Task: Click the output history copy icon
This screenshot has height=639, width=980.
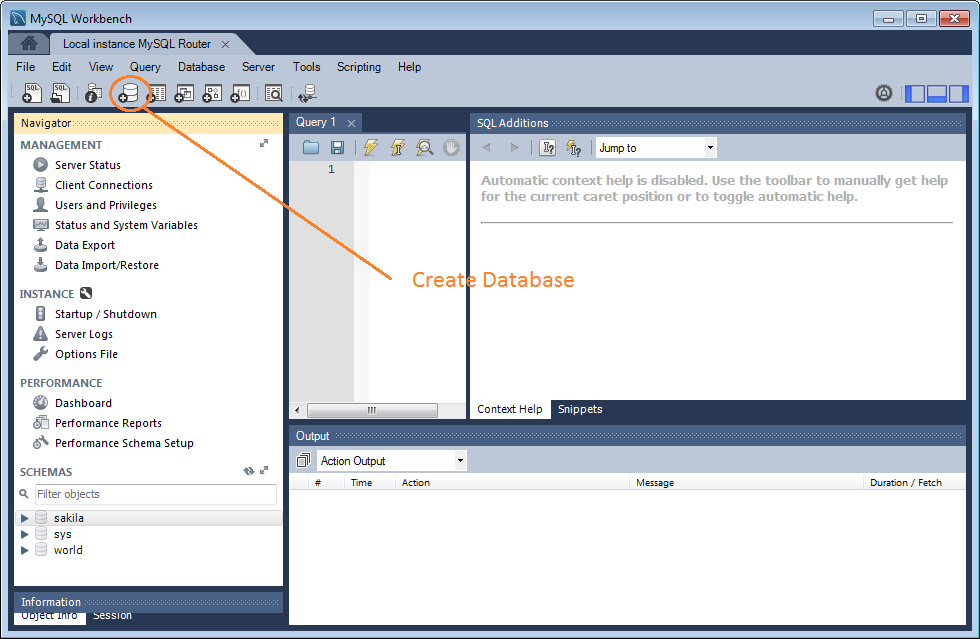Action: (x=303, y=461)
